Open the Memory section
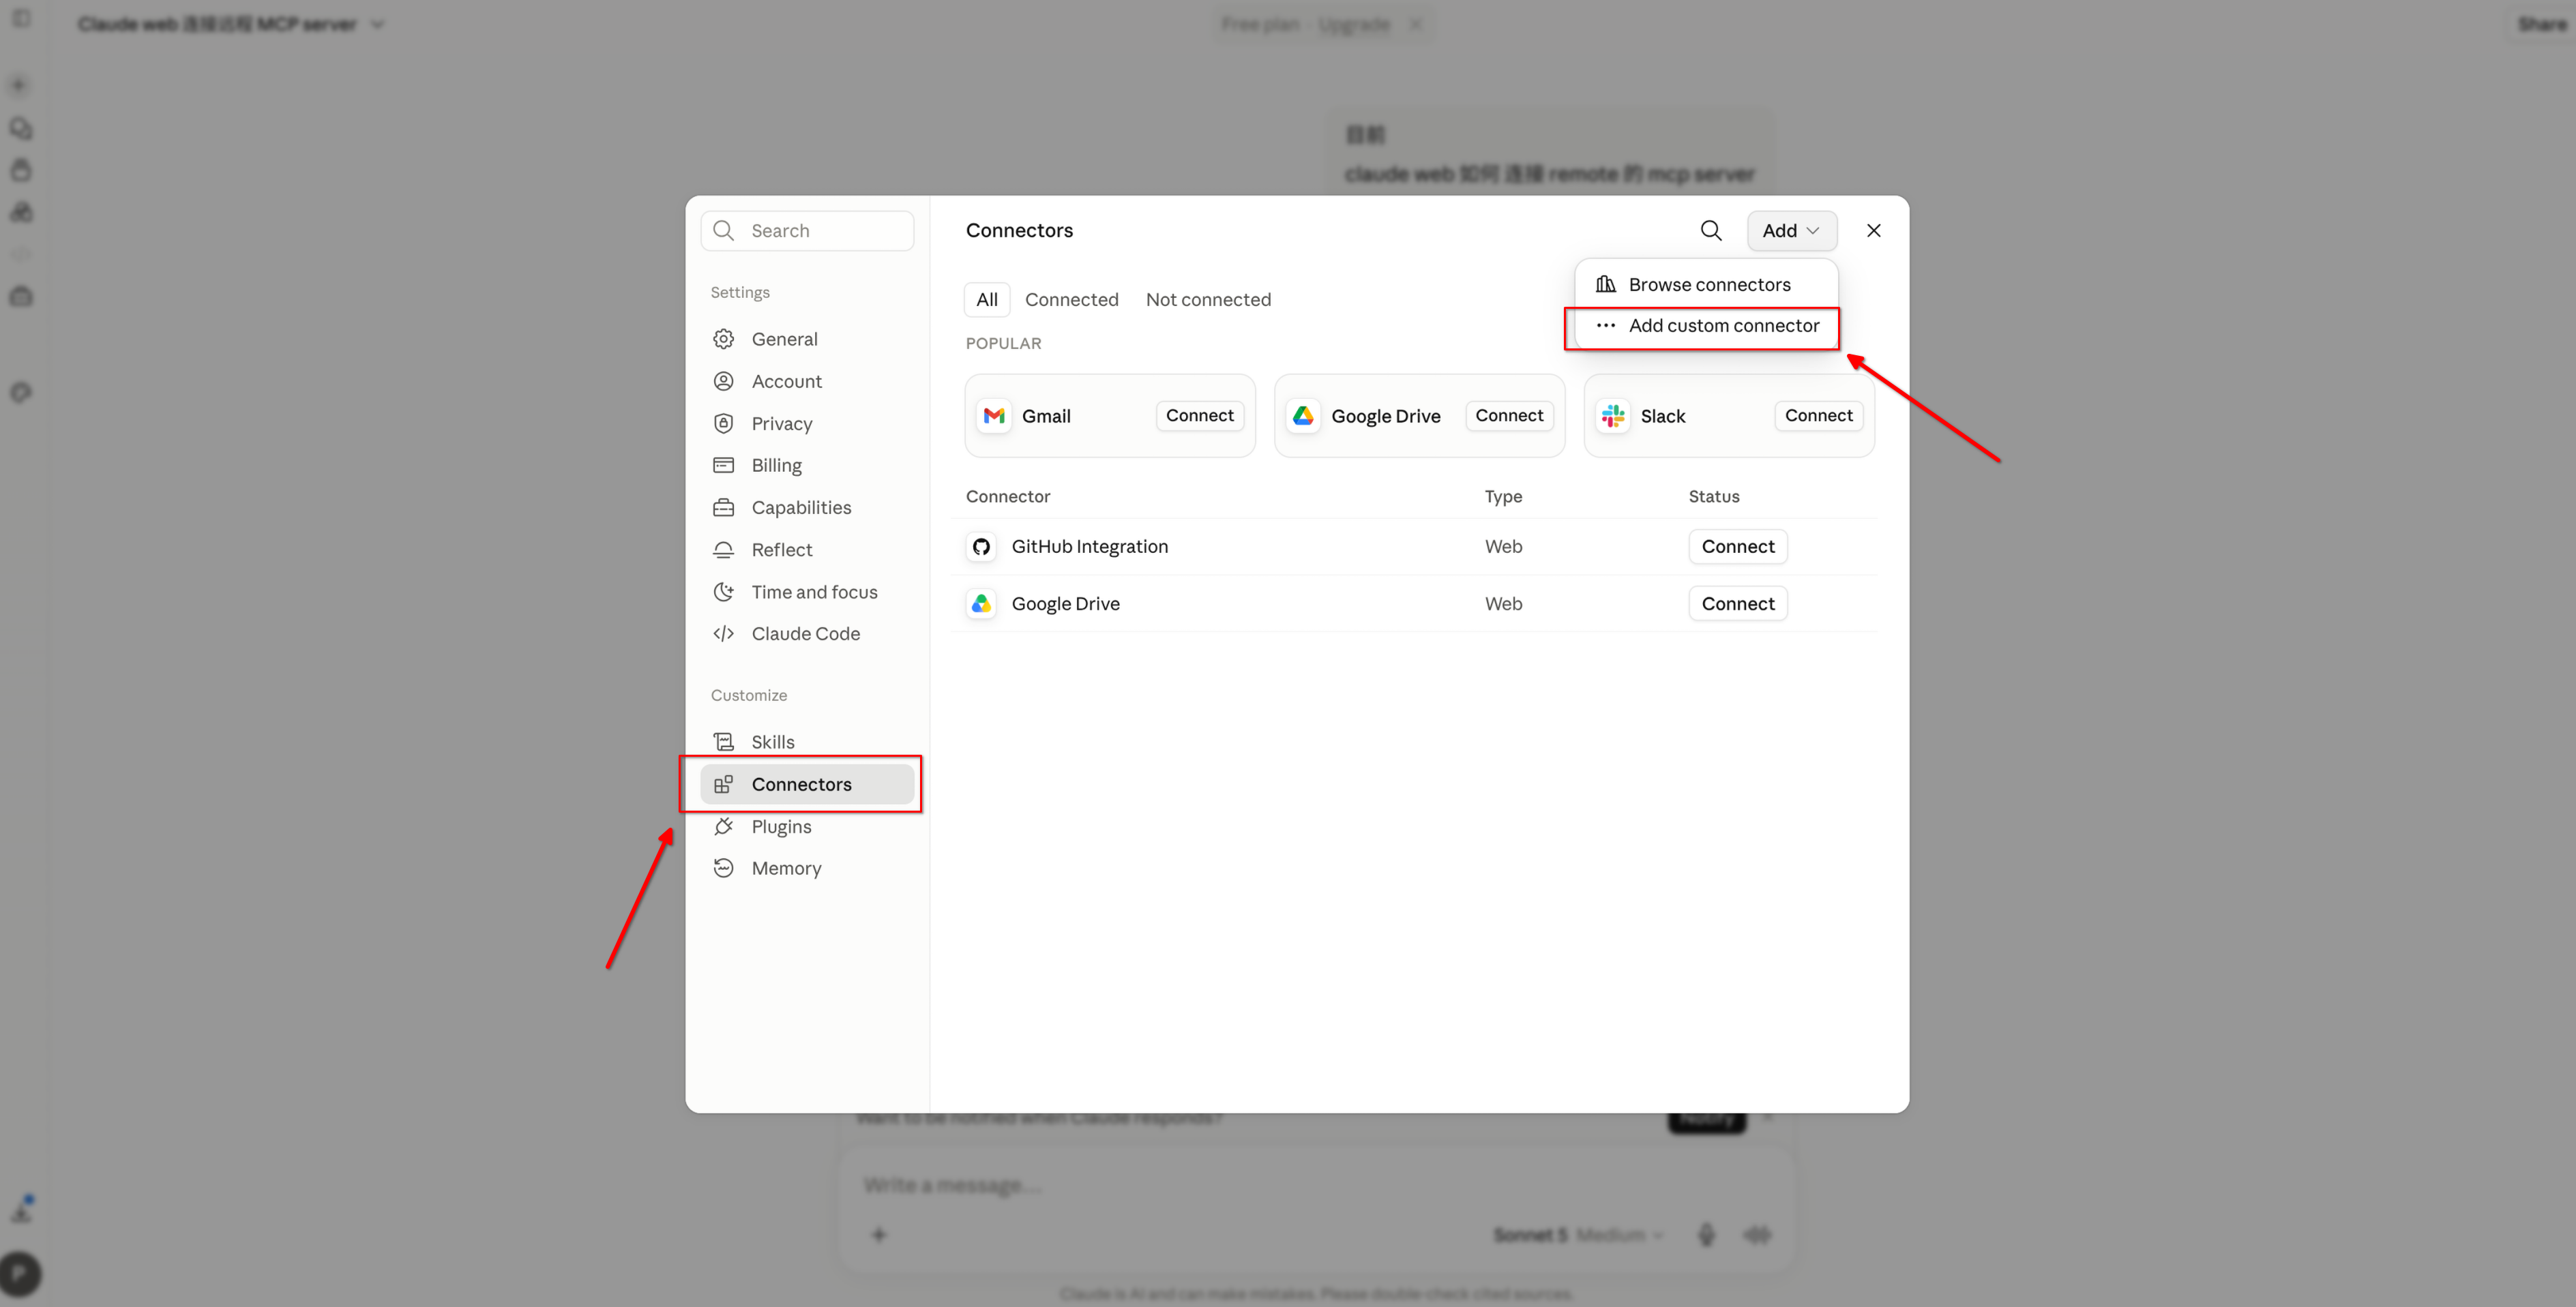Viewport: 2576px width, 1307px height. 807,868
